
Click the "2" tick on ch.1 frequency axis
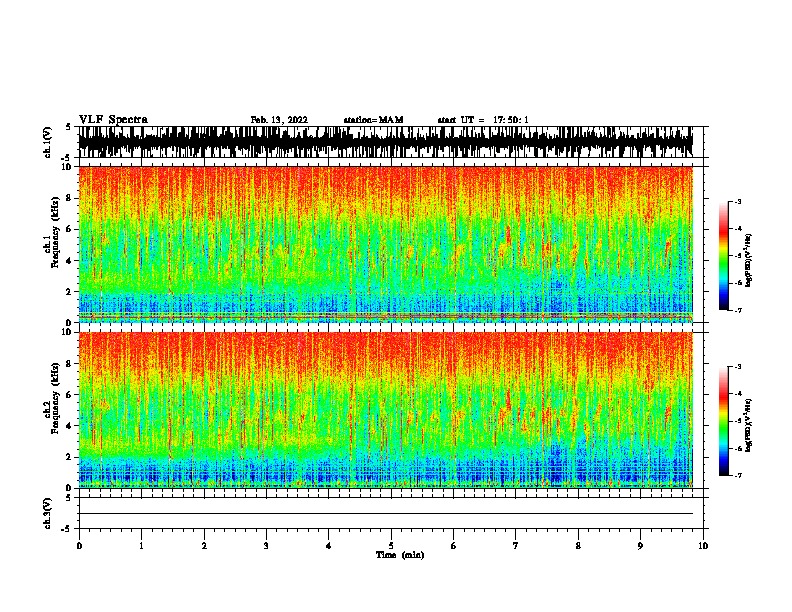[70, 292]
